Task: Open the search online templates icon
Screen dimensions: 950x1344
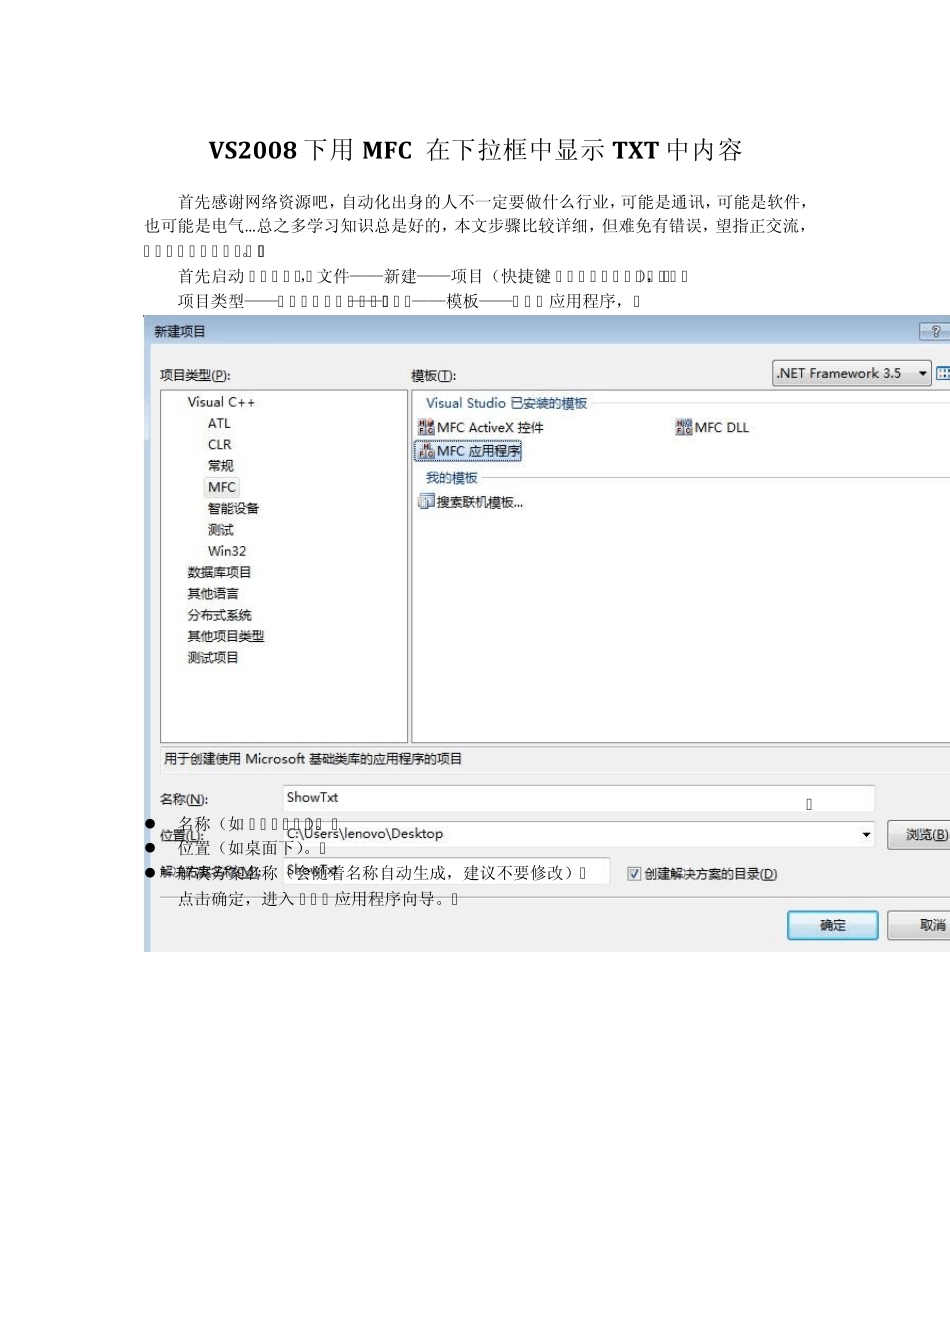Action: [x=426, y=502]
